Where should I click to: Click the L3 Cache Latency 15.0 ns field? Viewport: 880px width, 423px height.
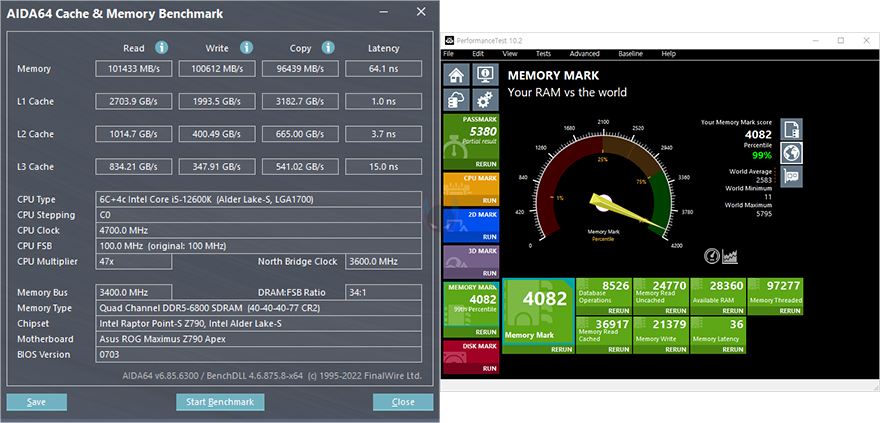(x=383, y=167)
